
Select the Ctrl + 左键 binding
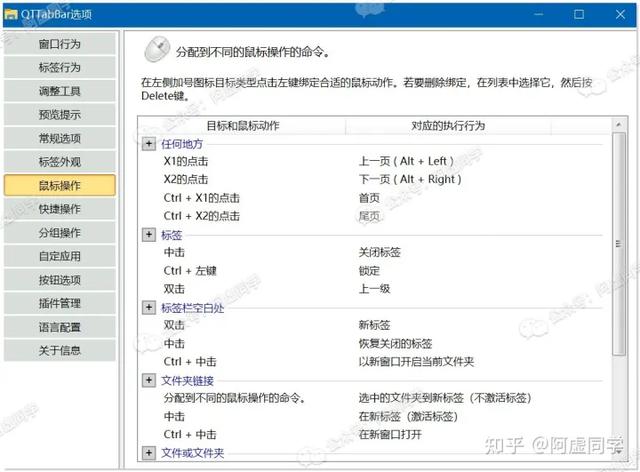click(x=190, y=271)
